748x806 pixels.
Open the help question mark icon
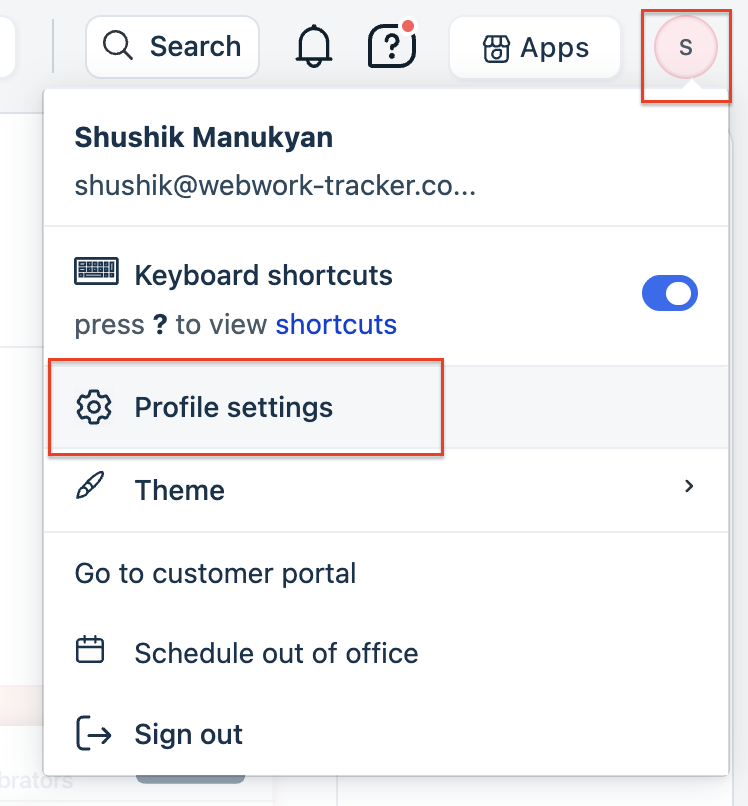point(392,45)
